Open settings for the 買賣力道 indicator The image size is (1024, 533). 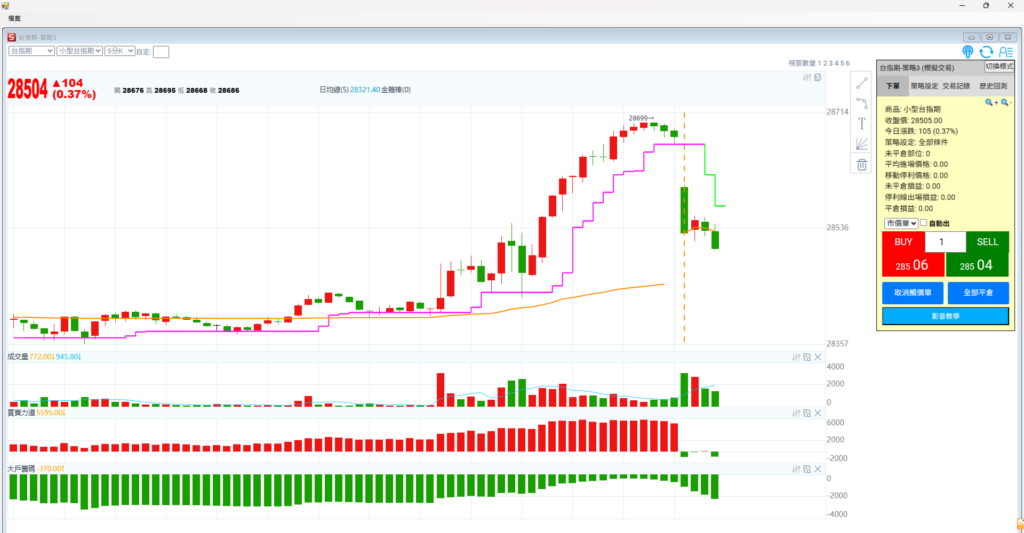click(795, 413)
